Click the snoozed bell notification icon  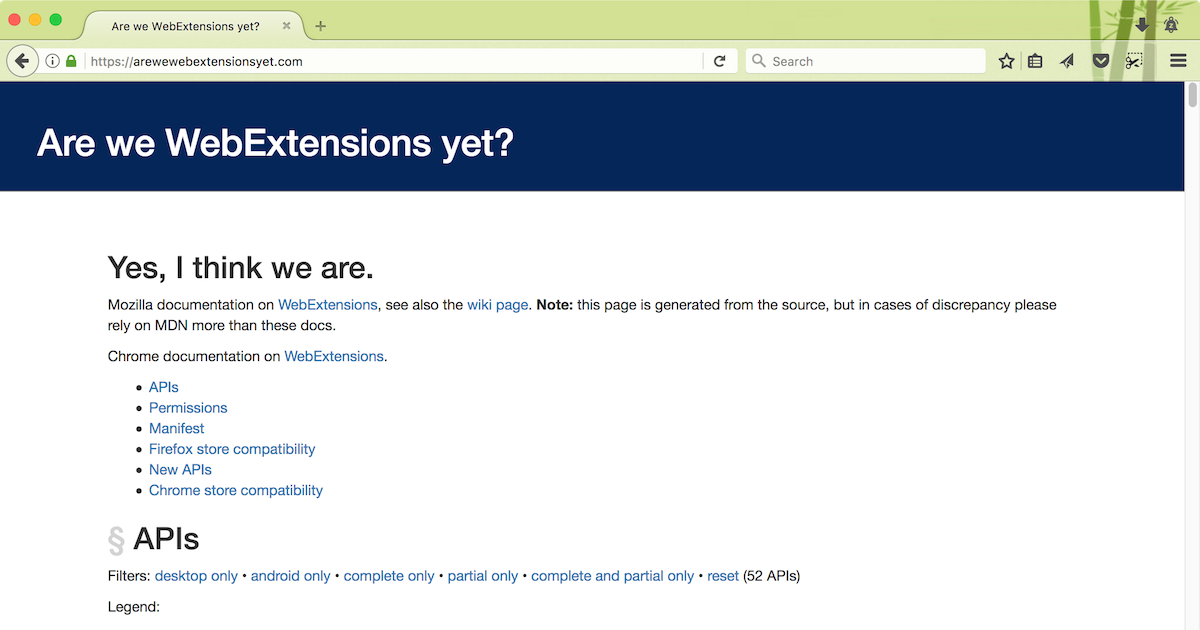click(1170, 25)
